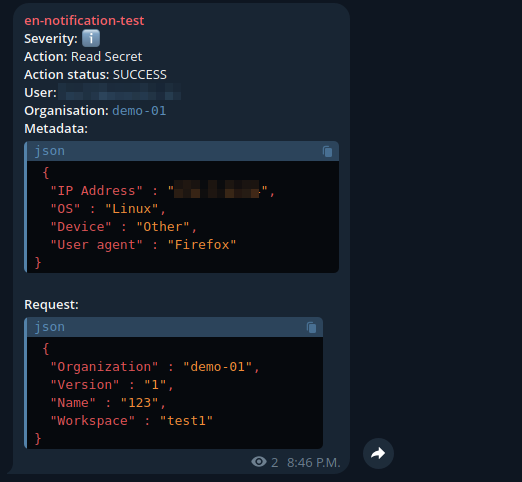Viewport: 522px width, 482px height.
Task: Click the blurred User value
Action: click(120, 92)
